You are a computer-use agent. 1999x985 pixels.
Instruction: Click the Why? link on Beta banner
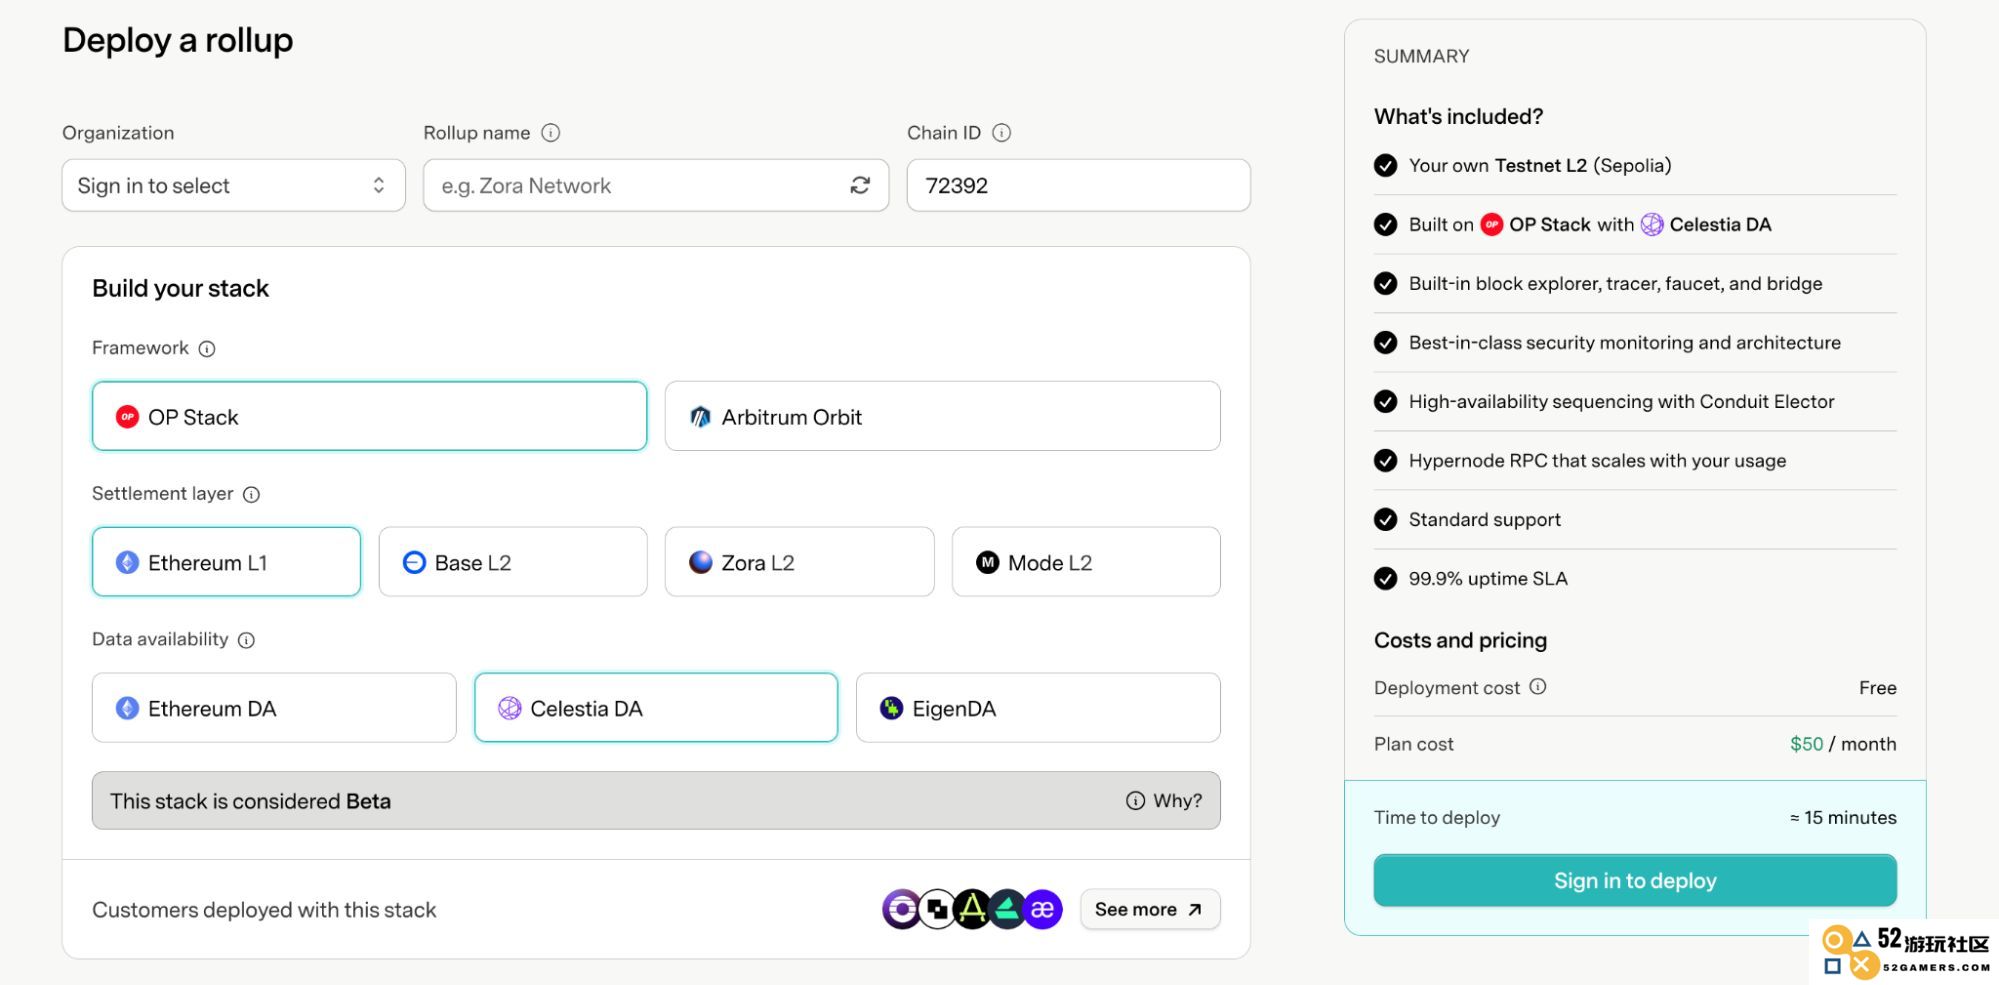(1164, 801)
